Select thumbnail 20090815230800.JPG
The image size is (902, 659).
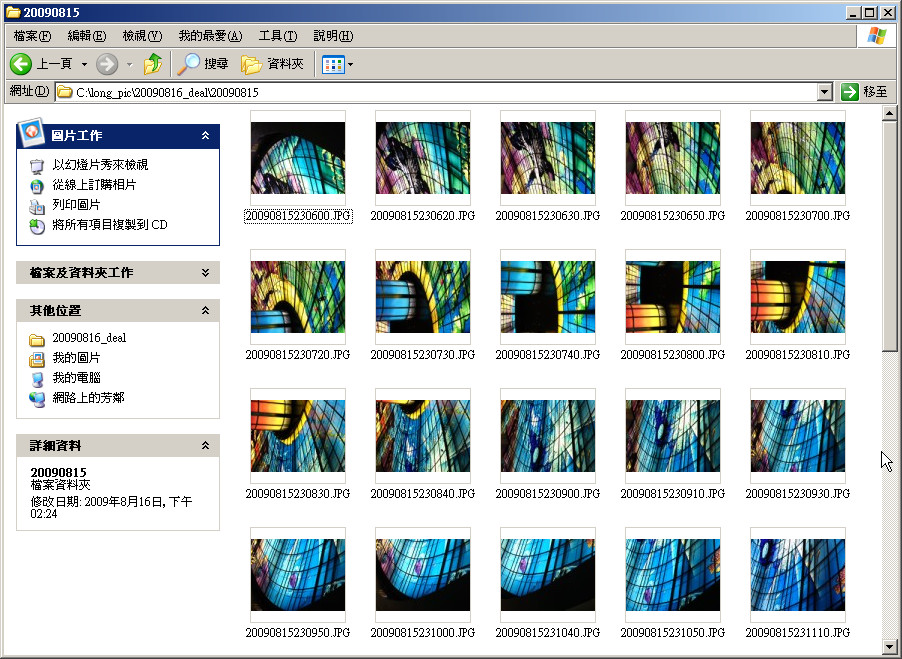pyautogui.click(x=673, y=297)
